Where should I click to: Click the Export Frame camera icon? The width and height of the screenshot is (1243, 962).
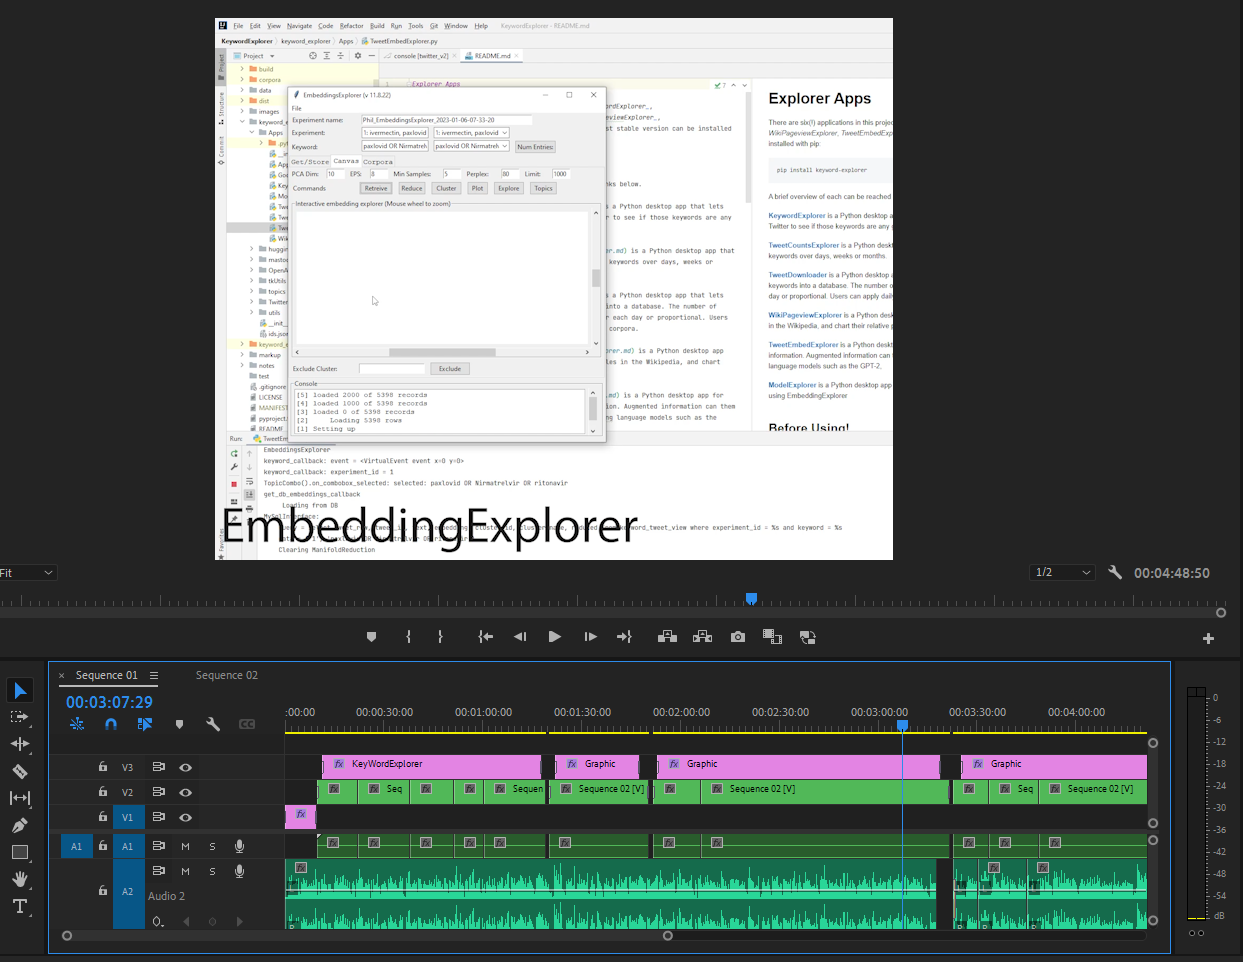click(738, 637)
